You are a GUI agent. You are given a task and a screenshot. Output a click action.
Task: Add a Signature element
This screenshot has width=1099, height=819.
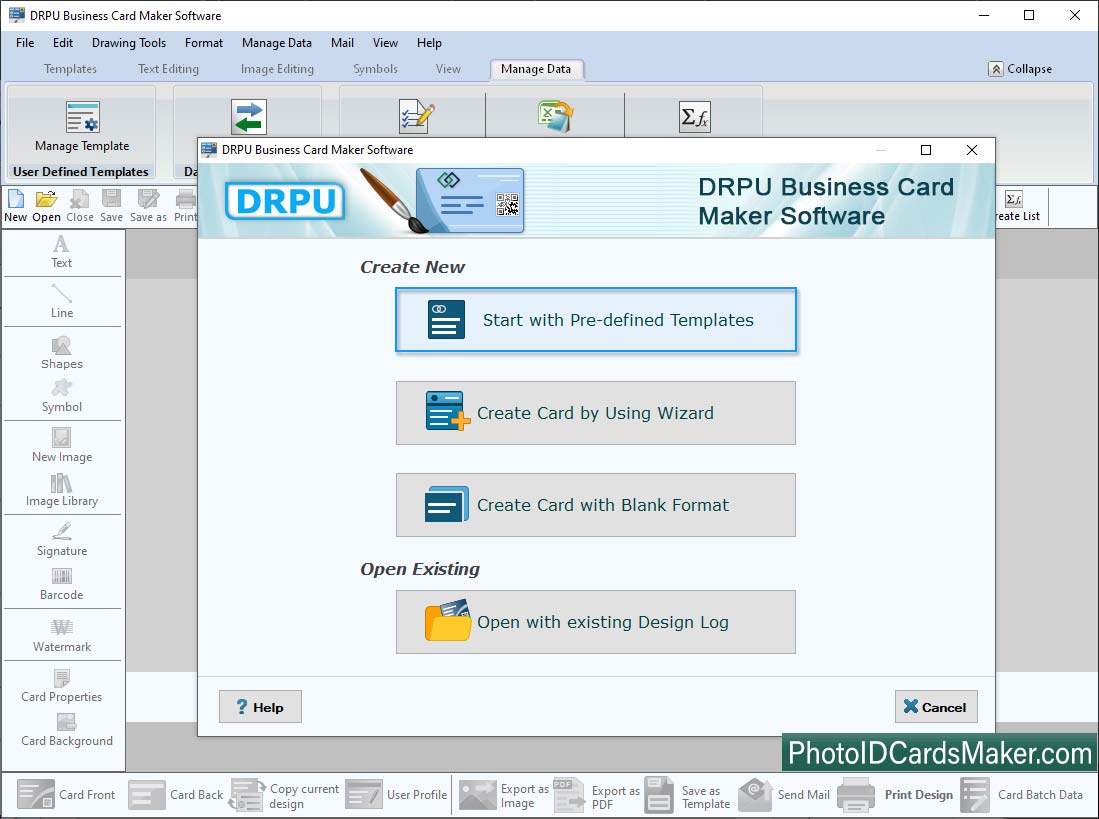click(x=62, y=539)
